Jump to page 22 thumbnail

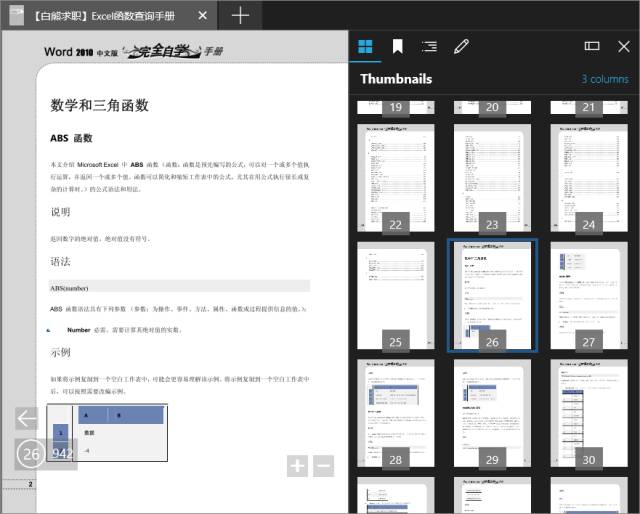[396, 178]
